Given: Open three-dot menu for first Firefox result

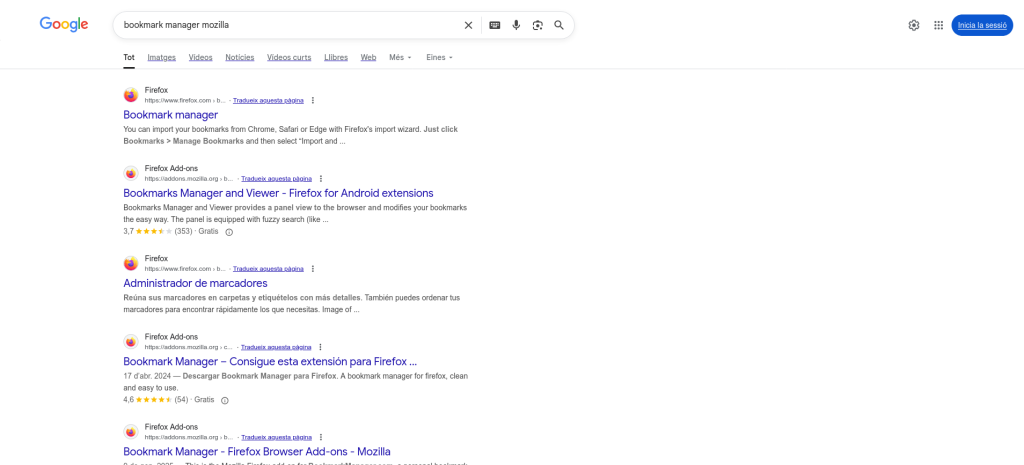Looking at the screenshot, I should click(313, 100).
